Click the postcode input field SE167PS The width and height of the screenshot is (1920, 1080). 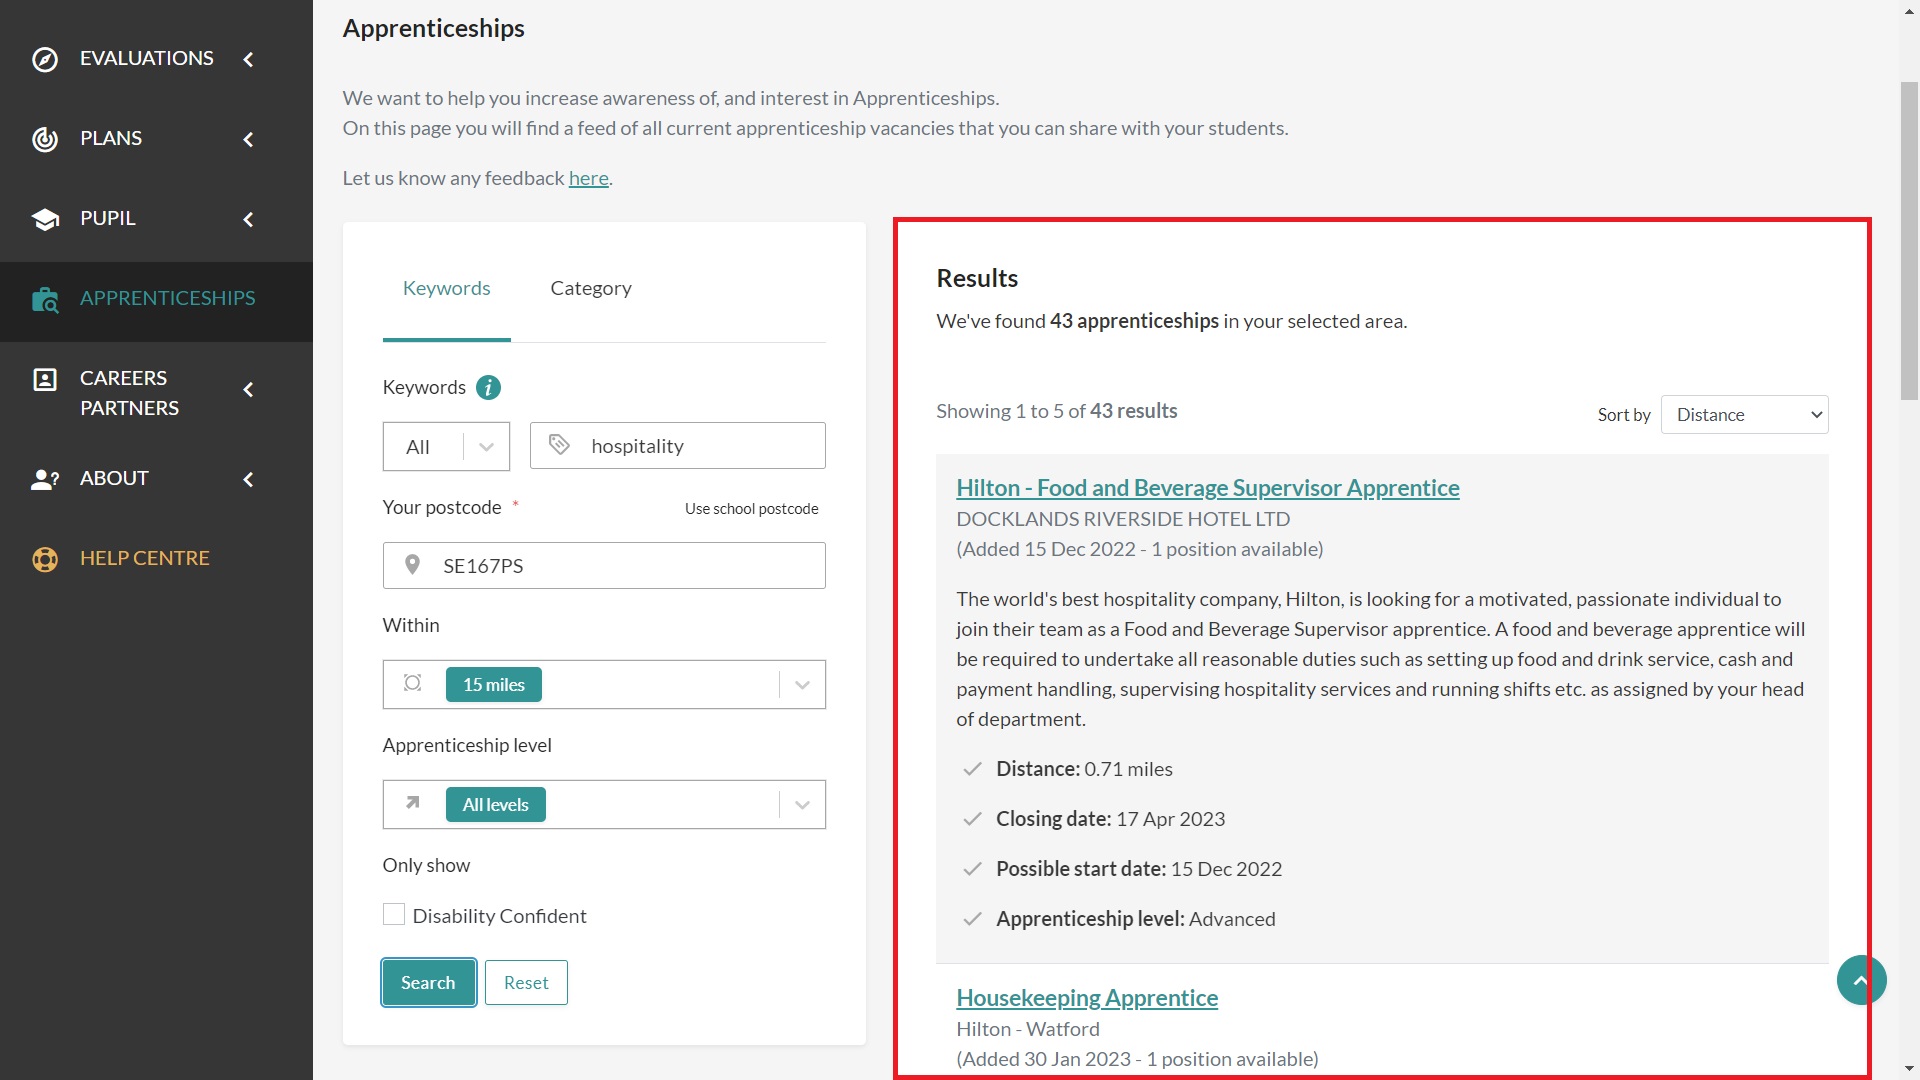[604, 566]
